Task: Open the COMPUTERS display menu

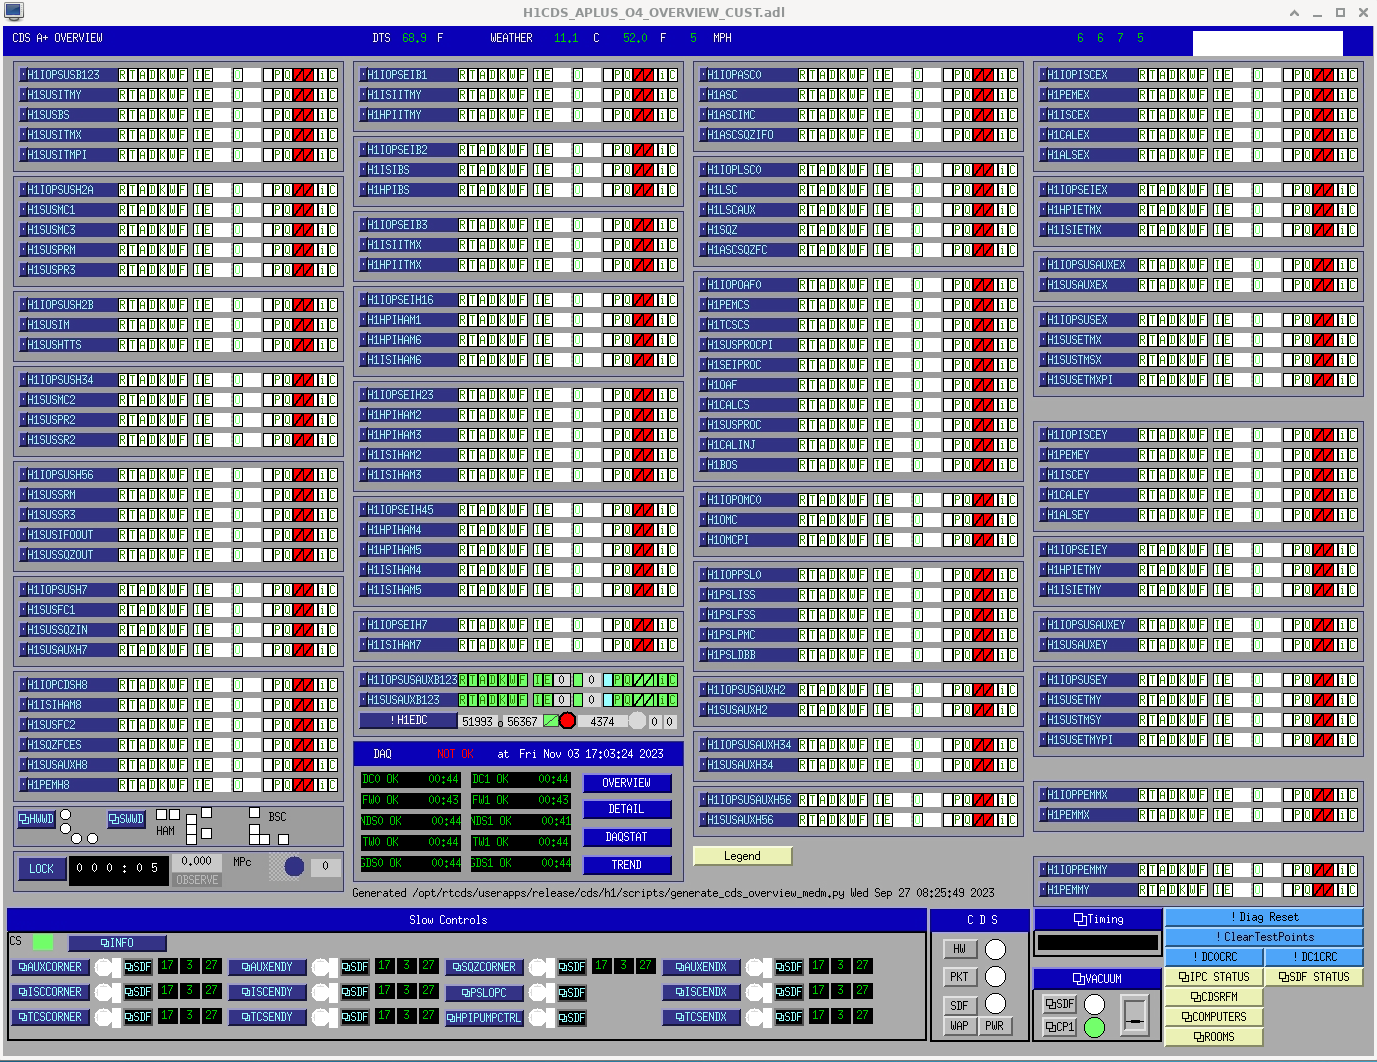Action: click(x=1213, y=1017)
